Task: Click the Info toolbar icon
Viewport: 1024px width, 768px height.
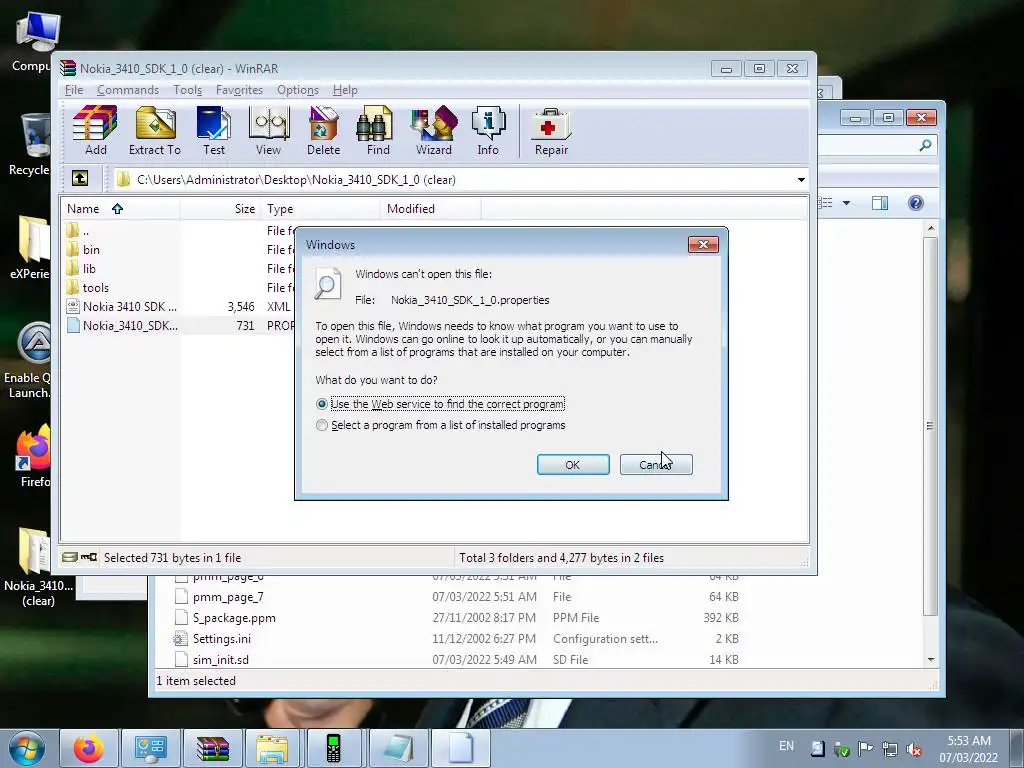Action: coord(488,131)
